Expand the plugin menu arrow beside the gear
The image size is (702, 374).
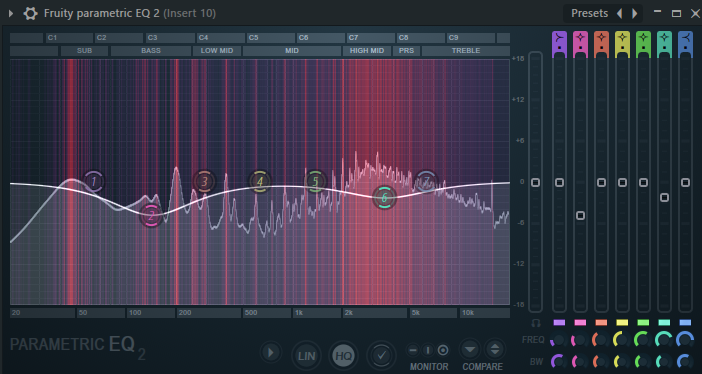11,13
